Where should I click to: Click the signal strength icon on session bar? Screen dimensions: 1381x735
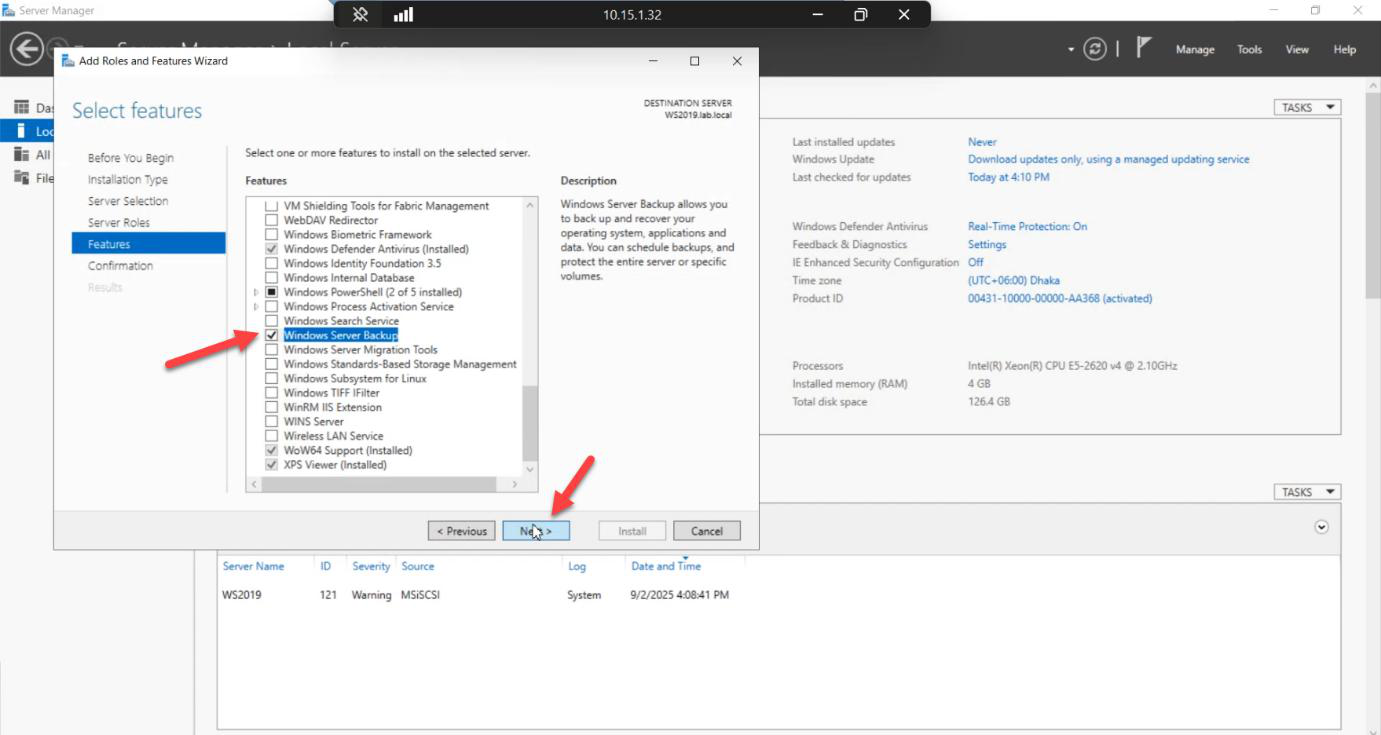(x=403, y=14)
